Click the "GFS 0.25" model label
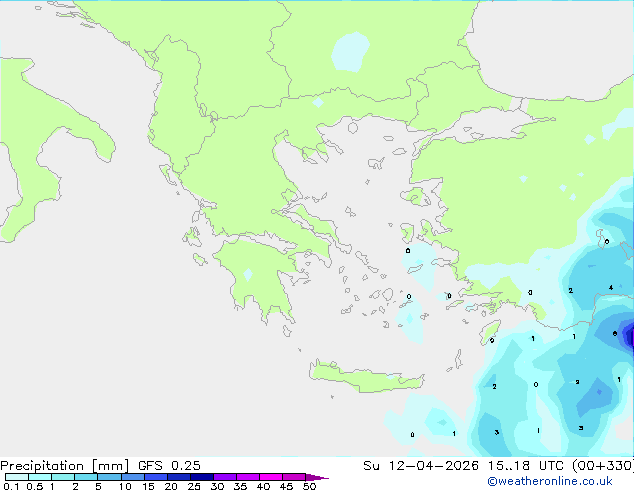 (x=169, y=466)
